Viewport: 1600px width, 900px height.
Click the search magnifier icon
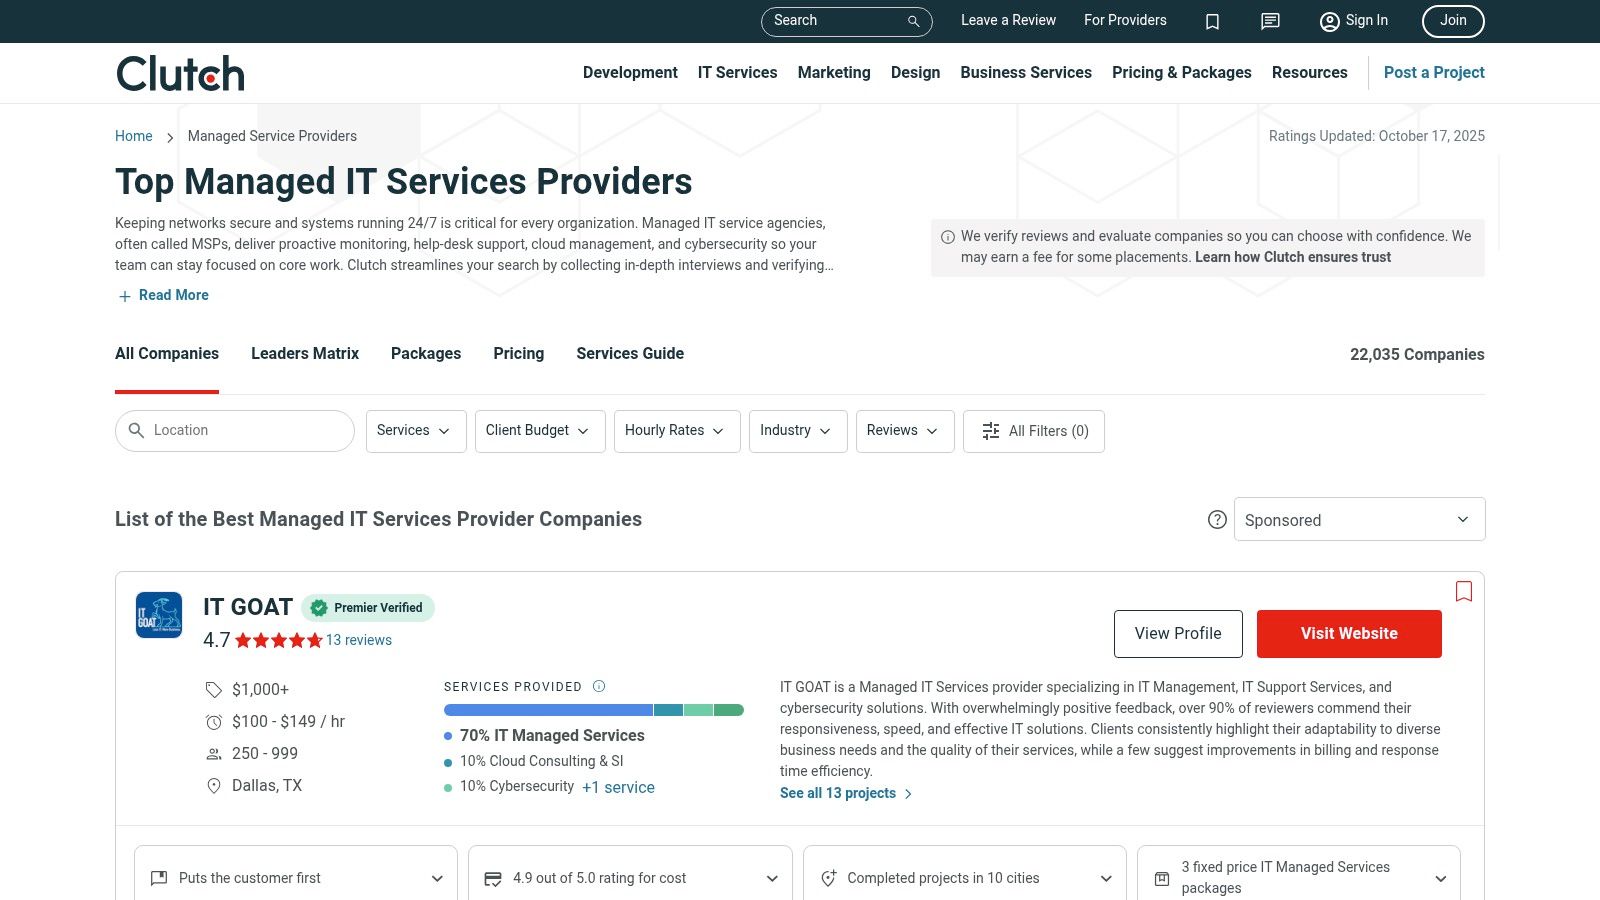click(x=913, y=21)
